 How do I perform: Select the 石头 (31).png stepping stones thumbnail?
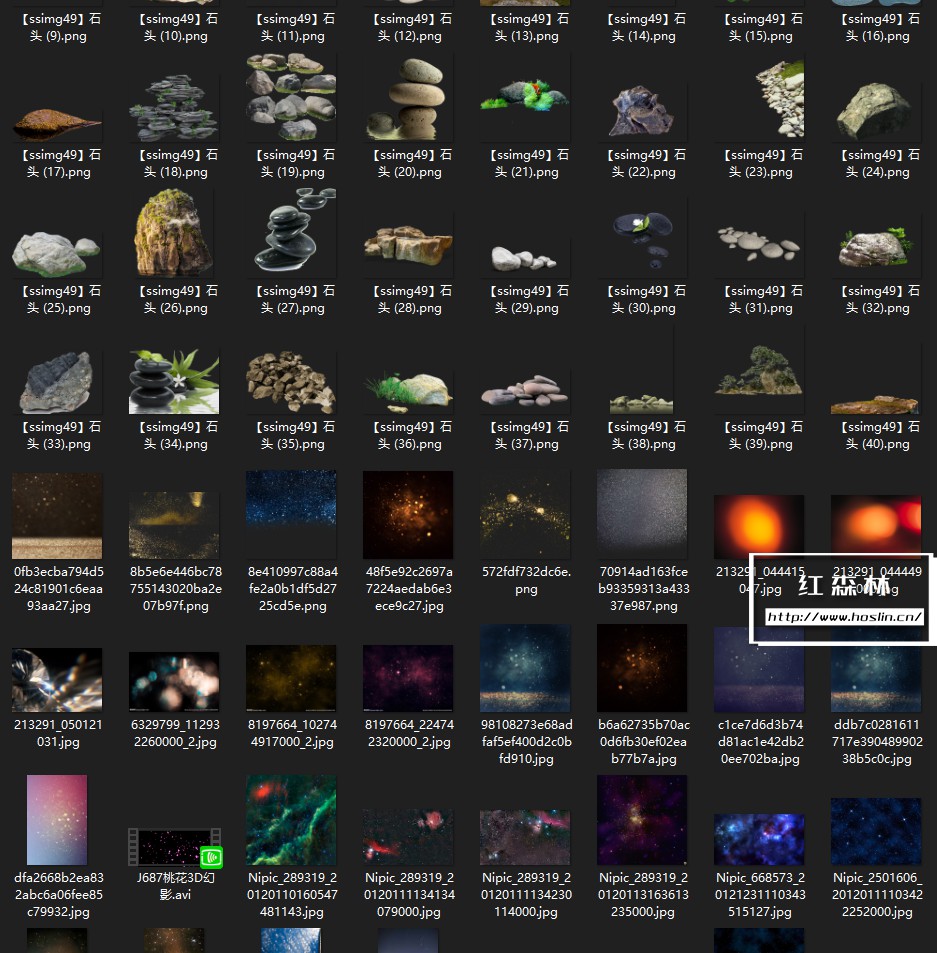(x=759, y=244)
